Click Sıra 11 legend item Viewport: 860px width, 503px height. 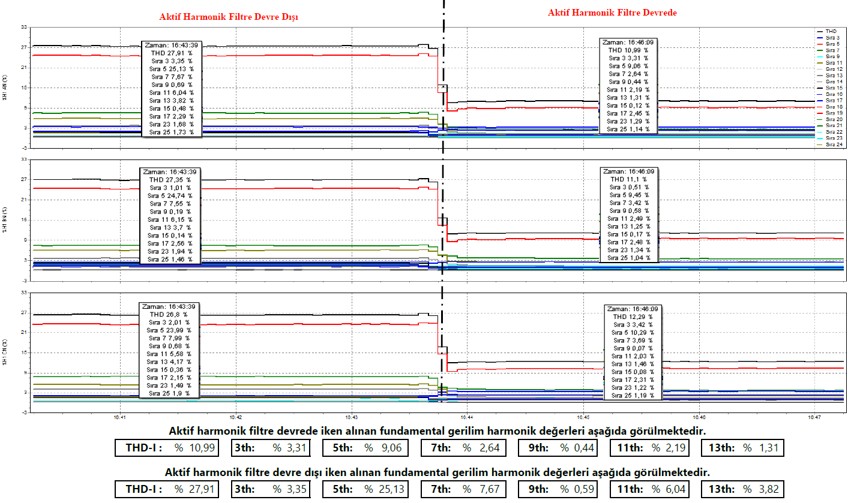coord(829,63)
